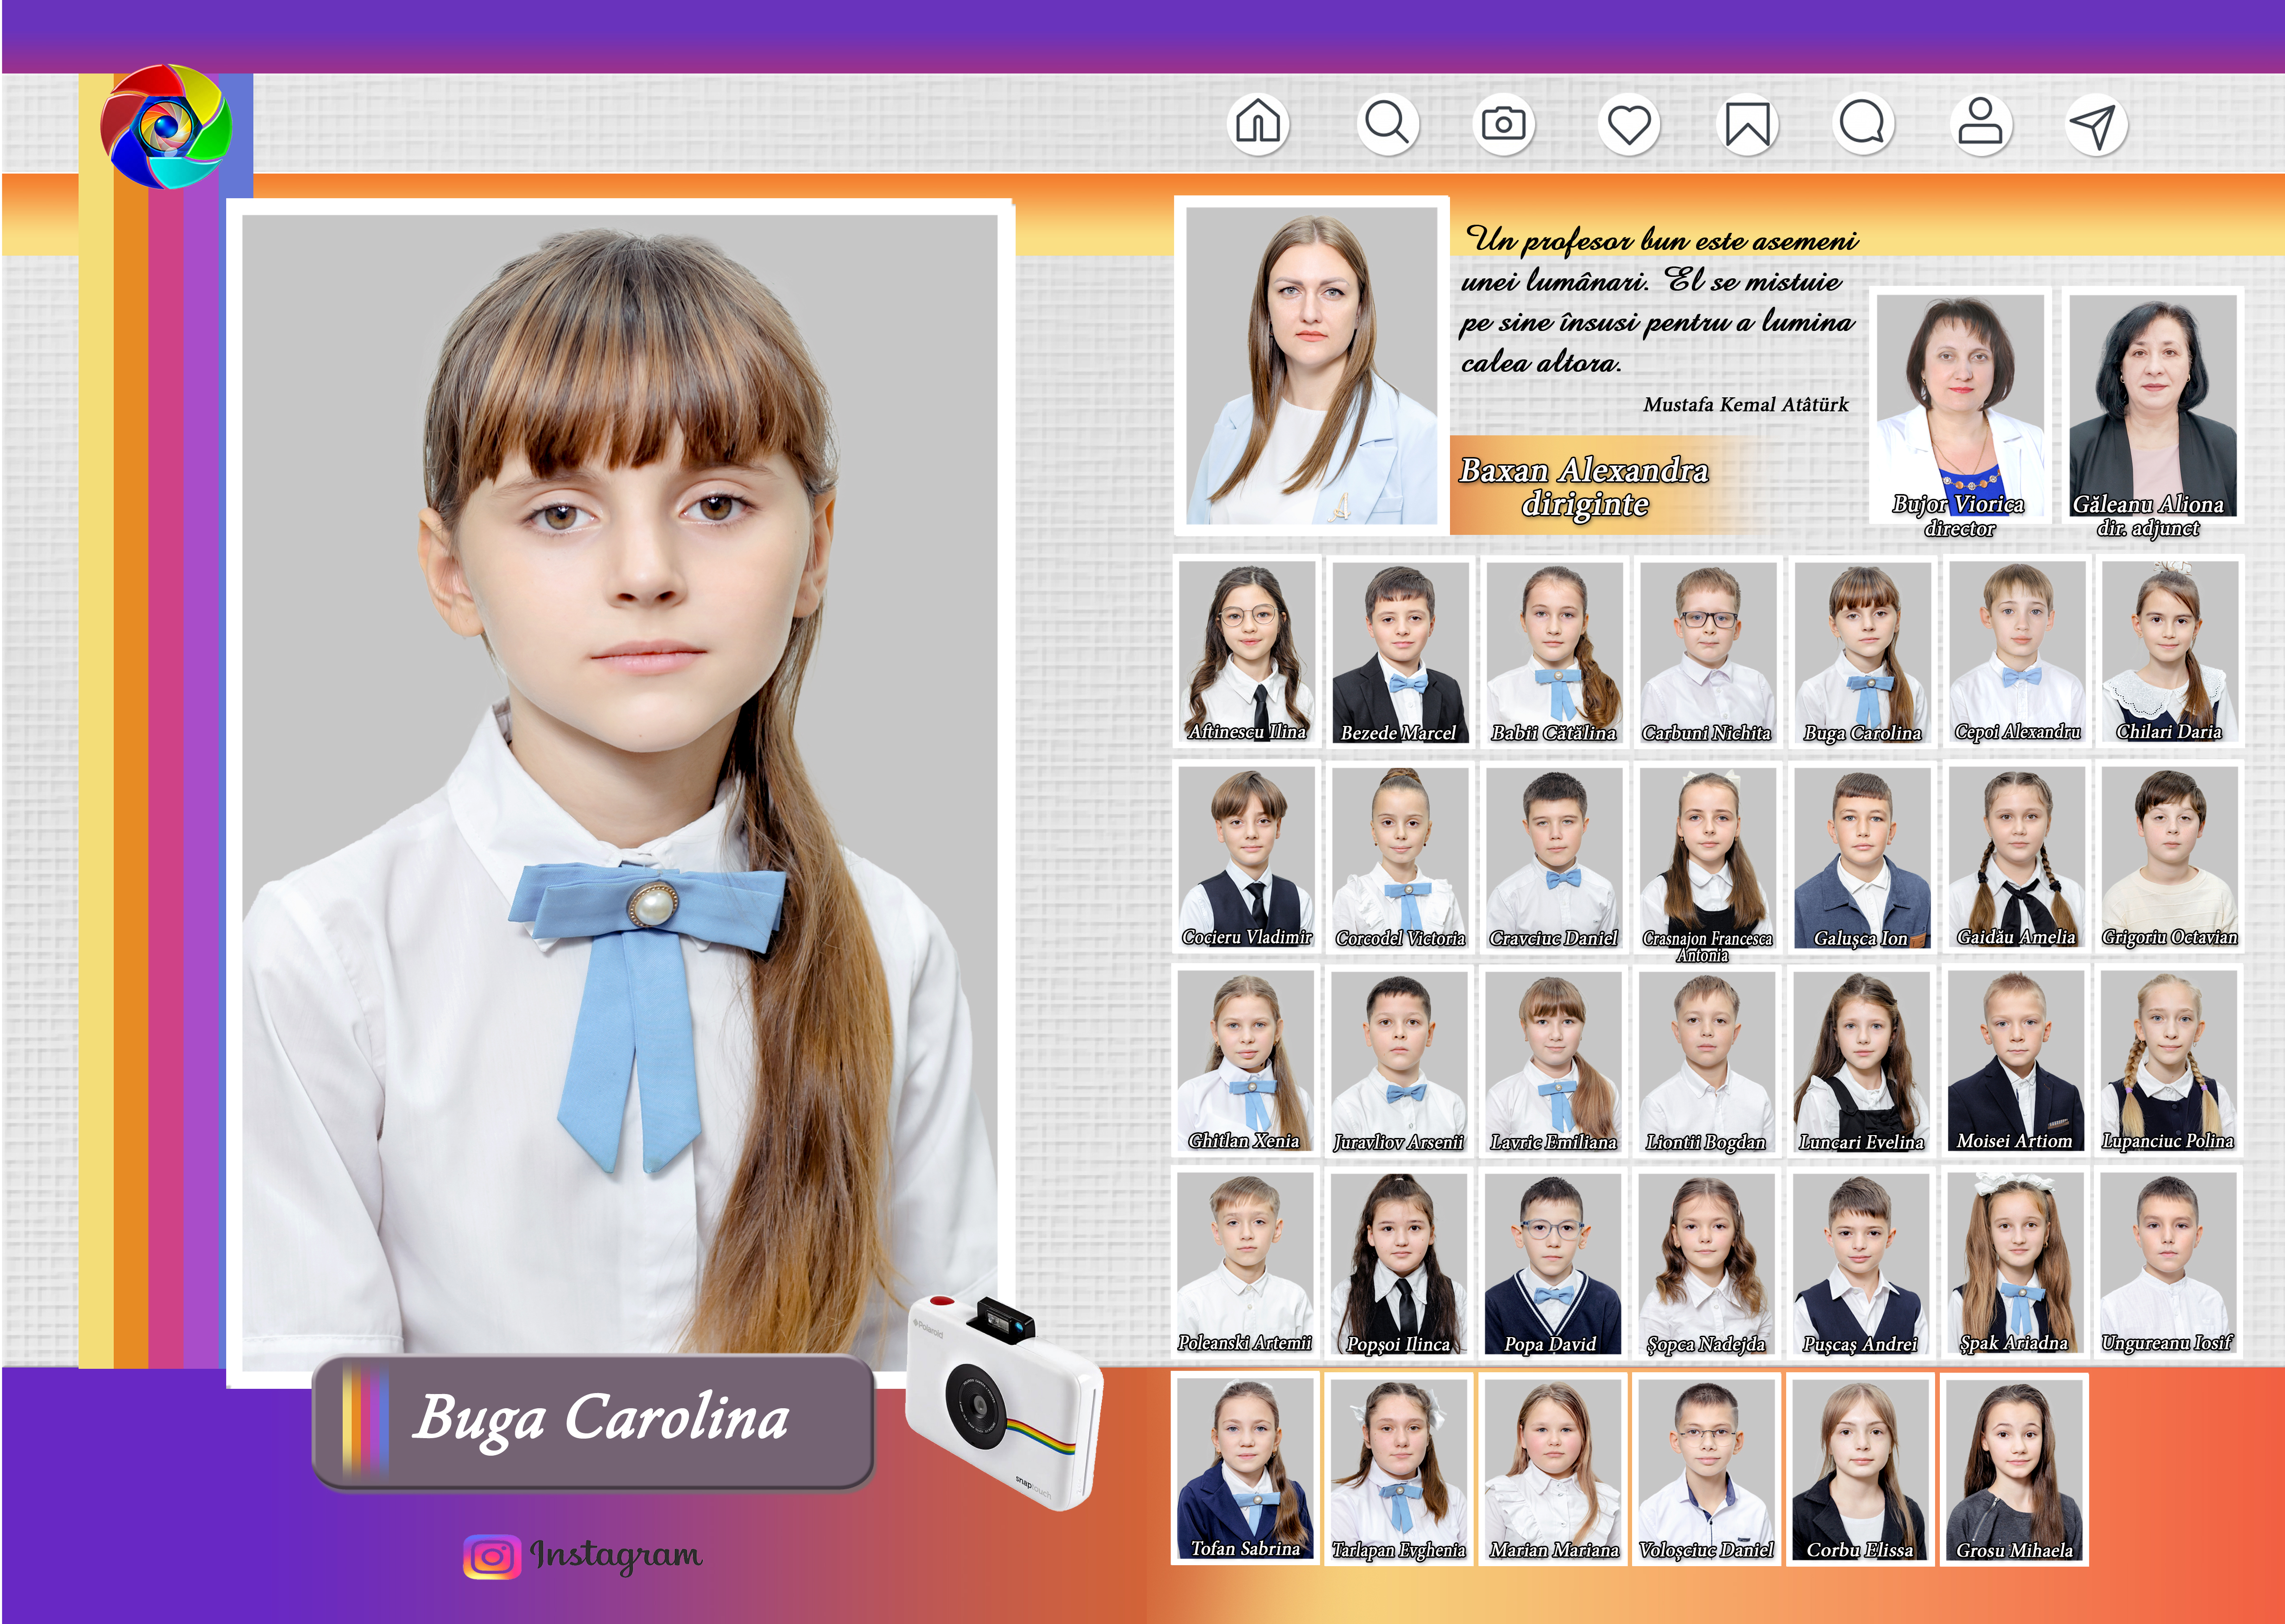Screen dimensions: 2285x1624
Task: Select Lupanciuc Polina's portrait thumbnail
Action: coord(2167,1060)
